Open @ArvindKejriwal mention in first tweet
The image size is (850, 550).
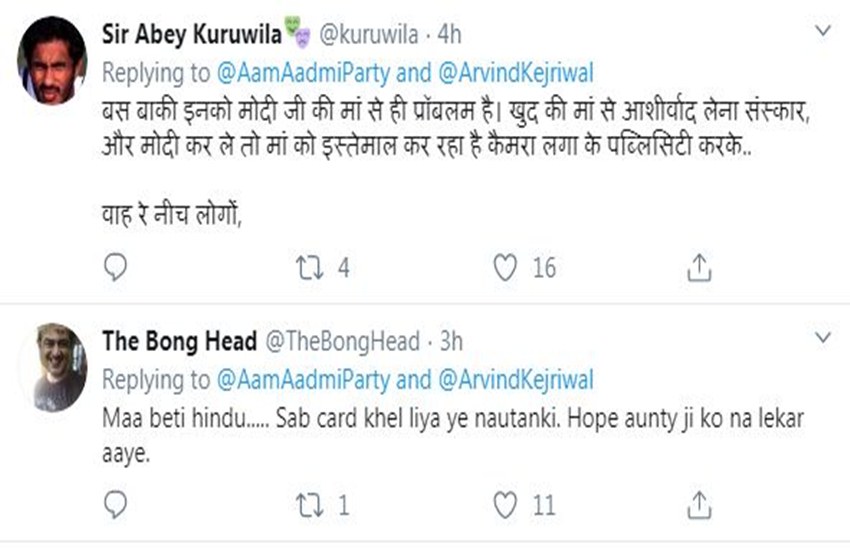pyautogui.click(x=514, y=73)
